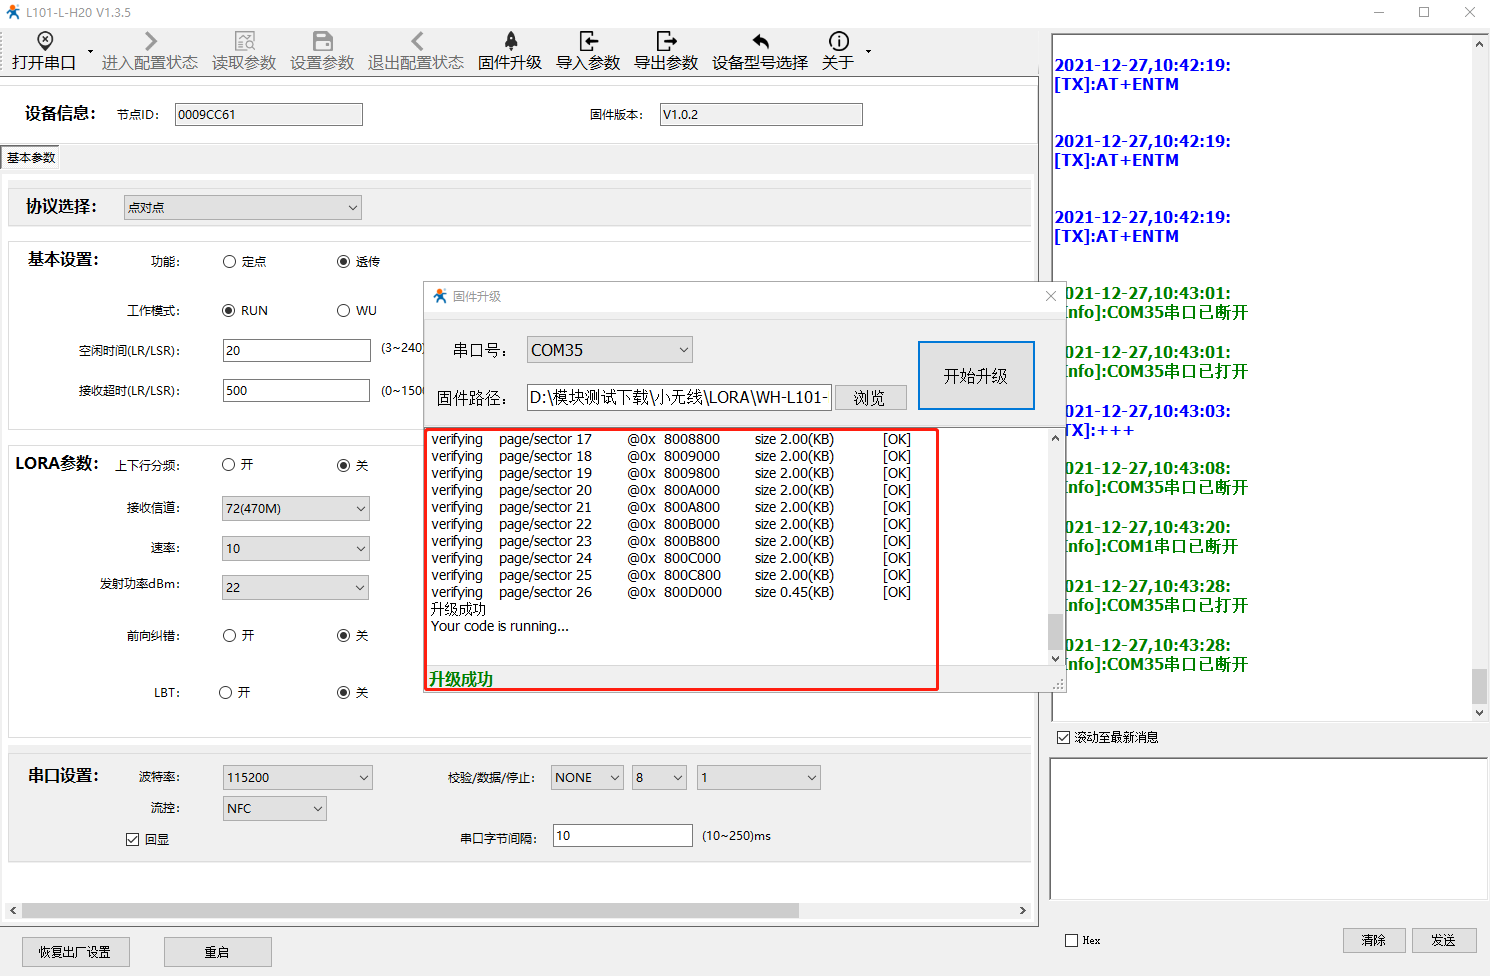Toggle the 滚动至最新消息 auto-scroll checkbox
This screenshot has width=1490, height=976.
pos(1064,737)
